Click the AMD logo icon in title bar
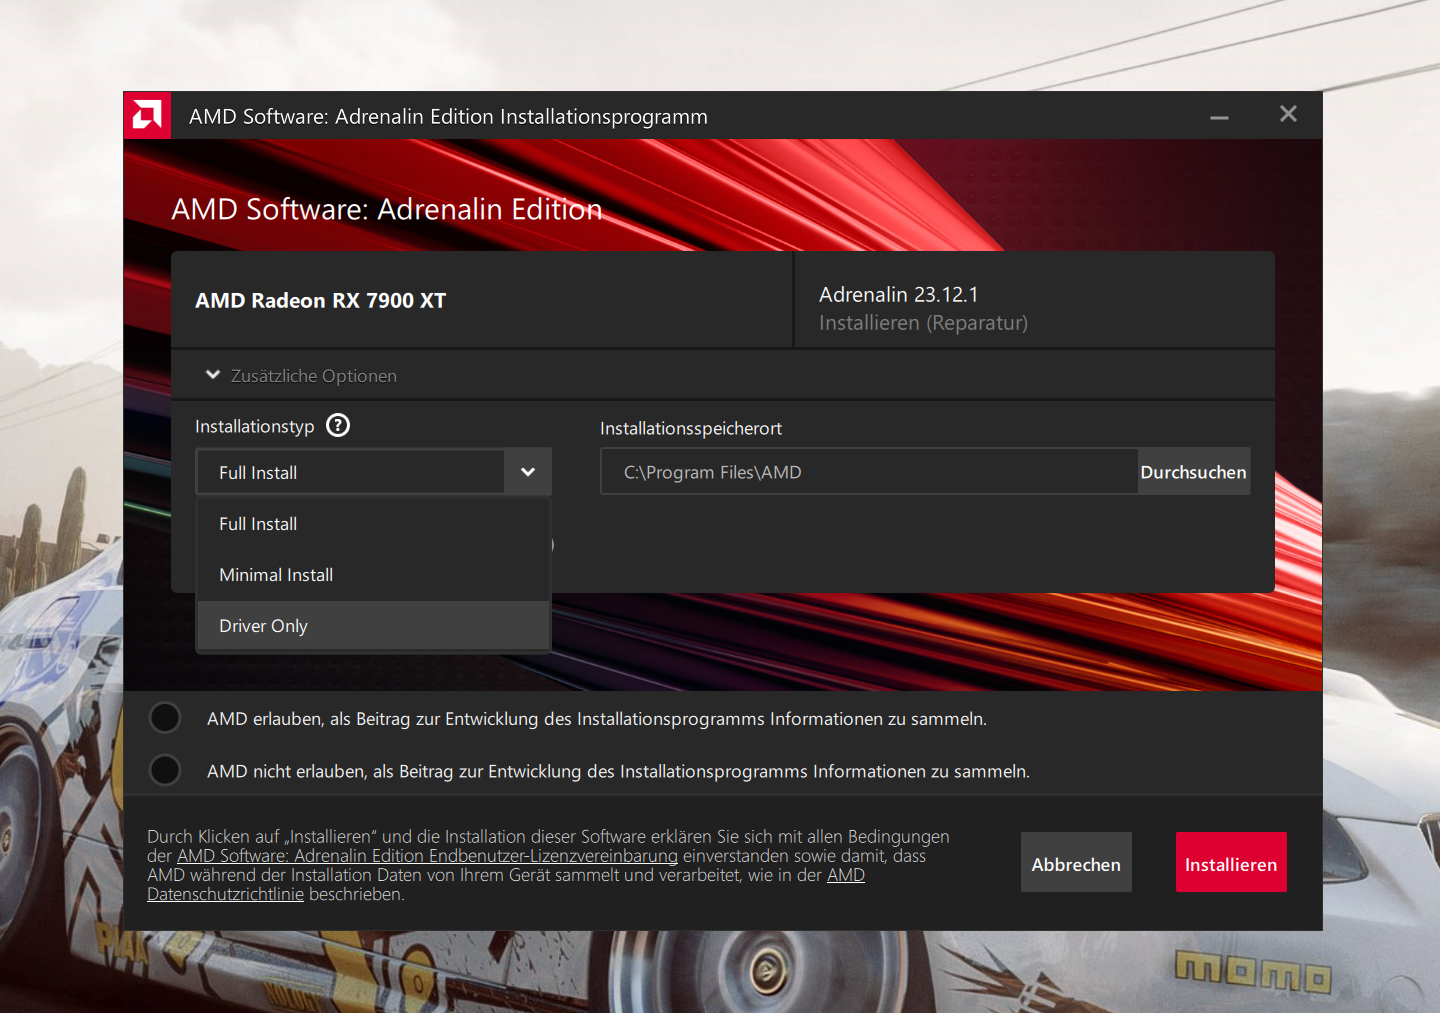Viewport: 1440px width, 1013px height. (x=147, y=116)
